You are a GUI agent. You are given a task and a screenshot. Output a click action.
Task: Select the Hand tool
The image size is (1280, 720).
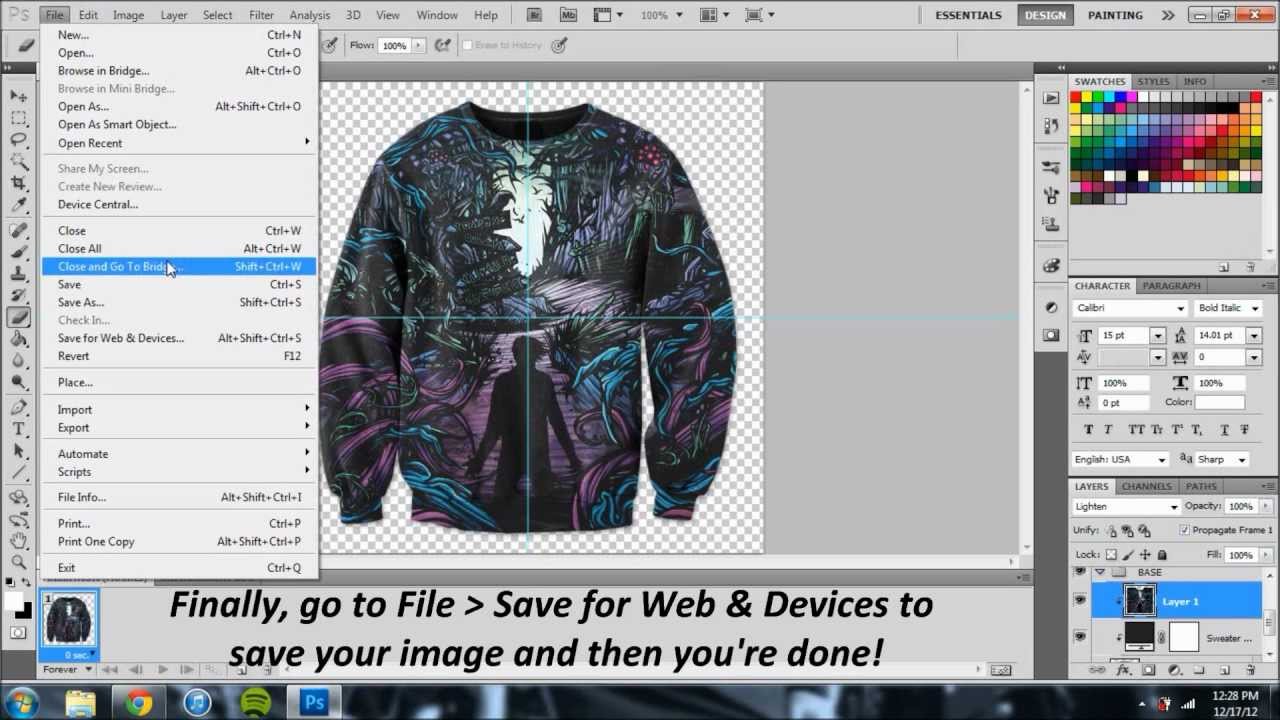[19, 540]
